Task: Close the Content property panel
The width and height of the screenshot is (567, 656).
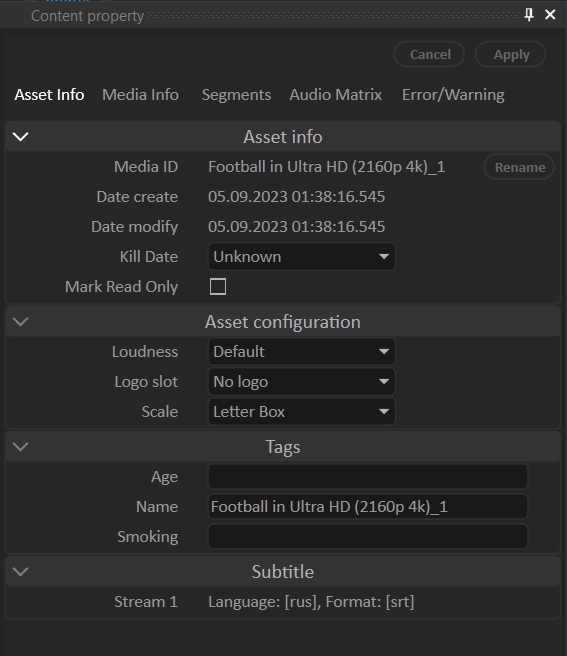Action: point(550,15)
